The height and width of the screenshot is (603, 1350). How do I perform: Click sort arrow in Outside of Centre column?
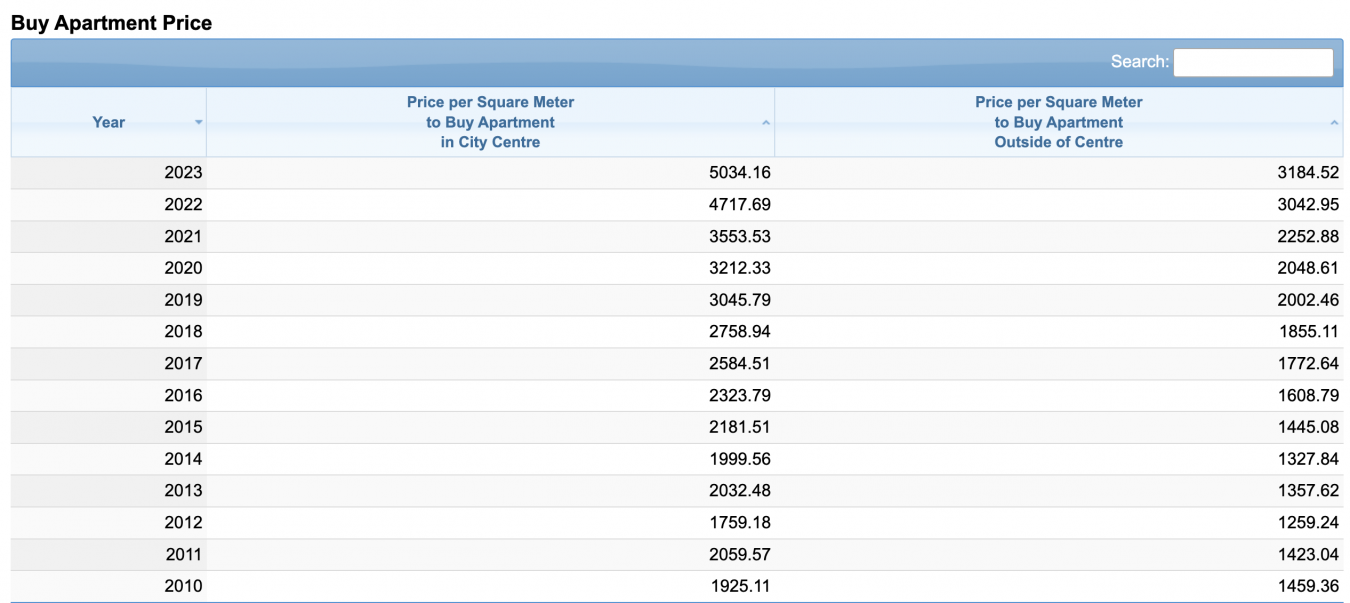[x=1334, y=122]
